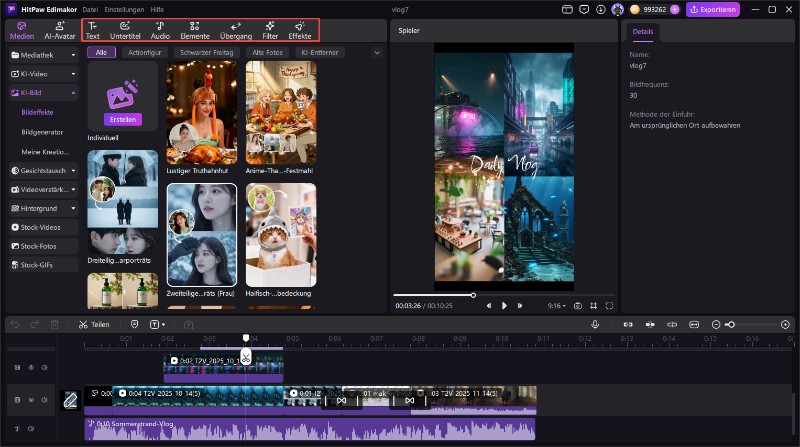The height and width of the screenshot is (447, 800).
Task: Collapse the KI-Bild section
Action: [x=74, y=92]
